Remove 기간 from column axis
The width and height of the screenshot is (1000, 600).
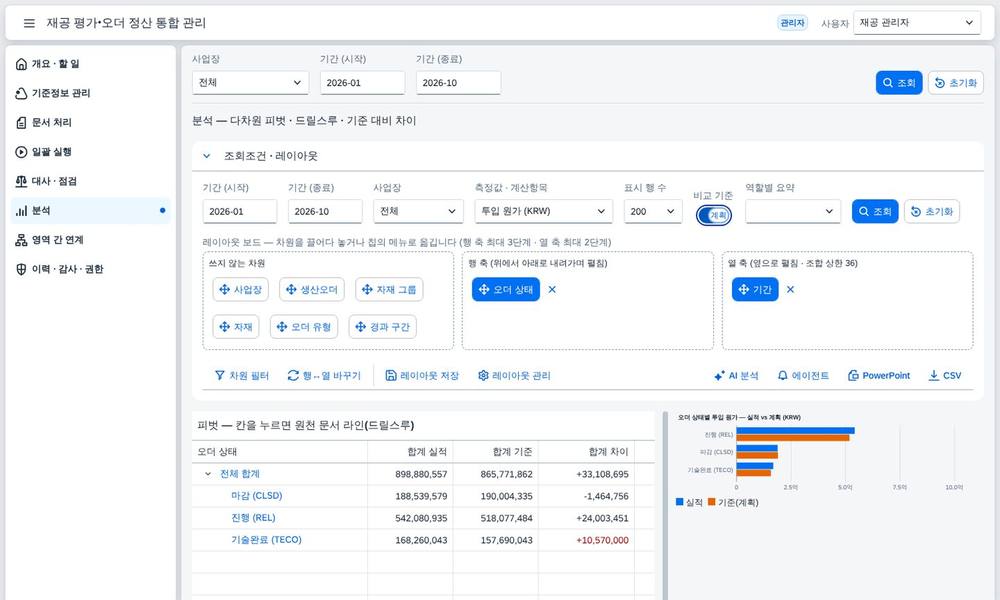pos(790,289)
